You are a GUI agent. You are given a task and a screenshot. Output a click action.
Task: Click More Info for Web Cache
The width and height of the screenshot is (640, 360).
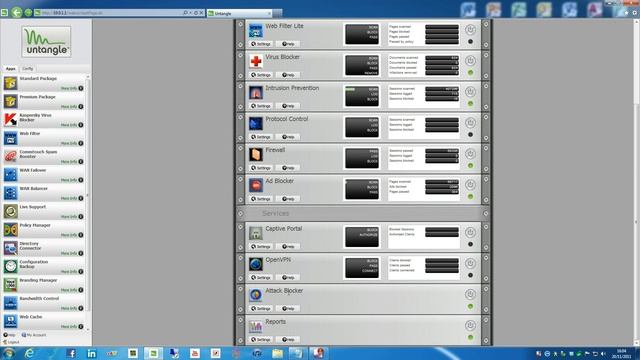(72, 327)
